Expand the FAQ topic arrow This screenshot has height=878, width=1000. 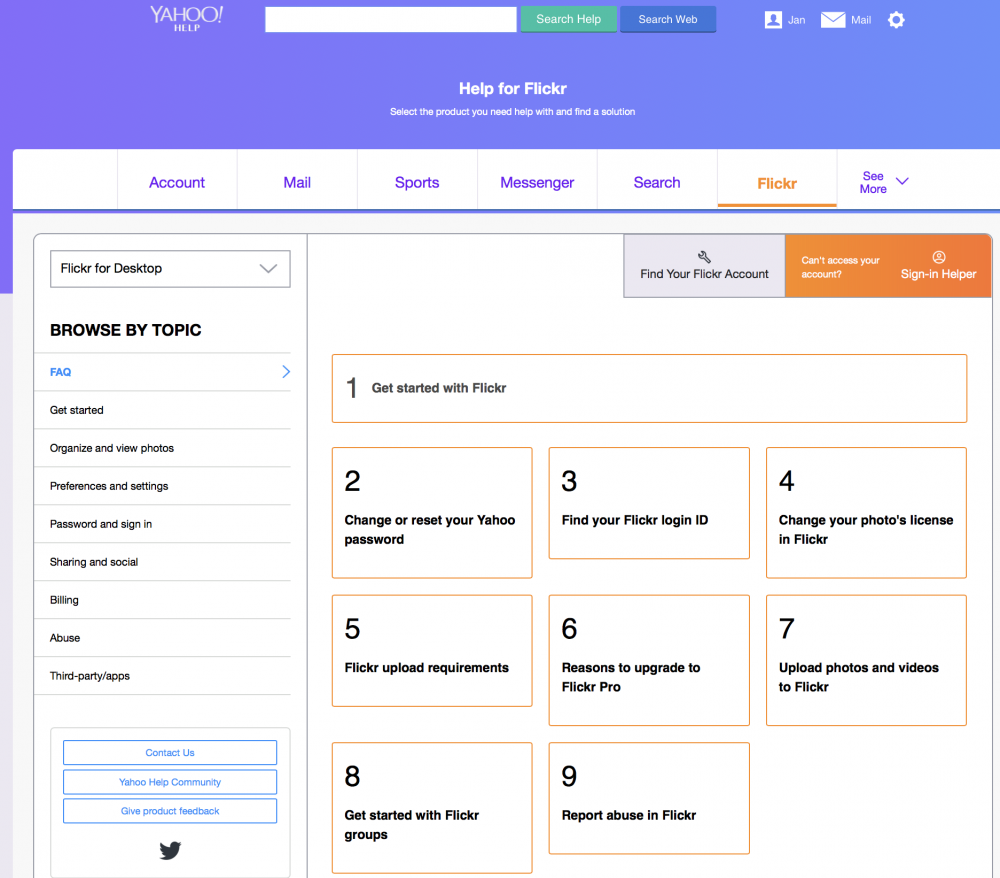coord(286,372)
